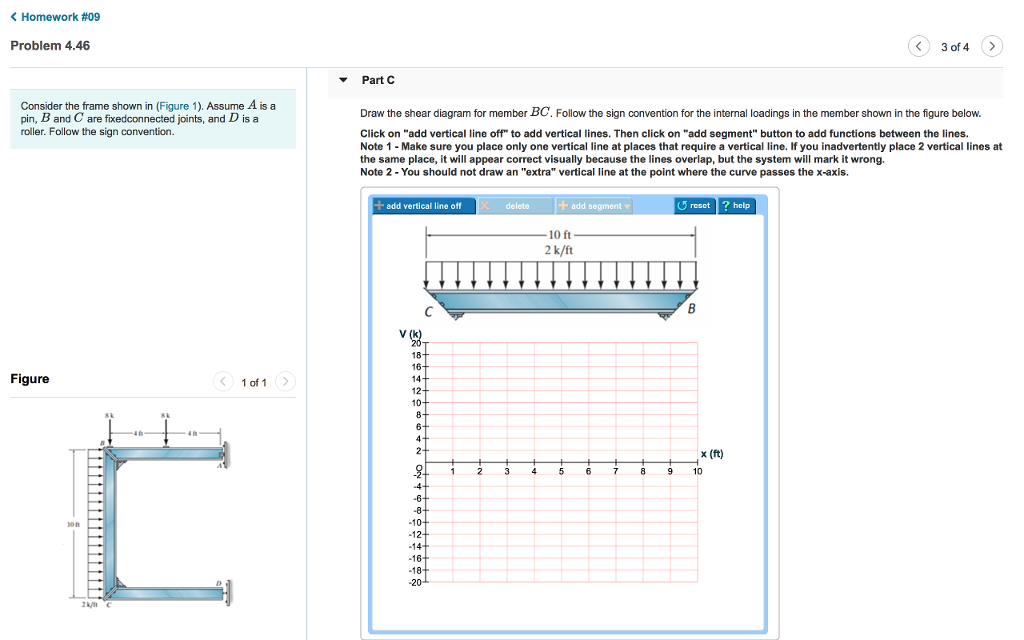Click the plus icon on add segment
Viewport: 1024px width, 640px height.
[562, 205]
